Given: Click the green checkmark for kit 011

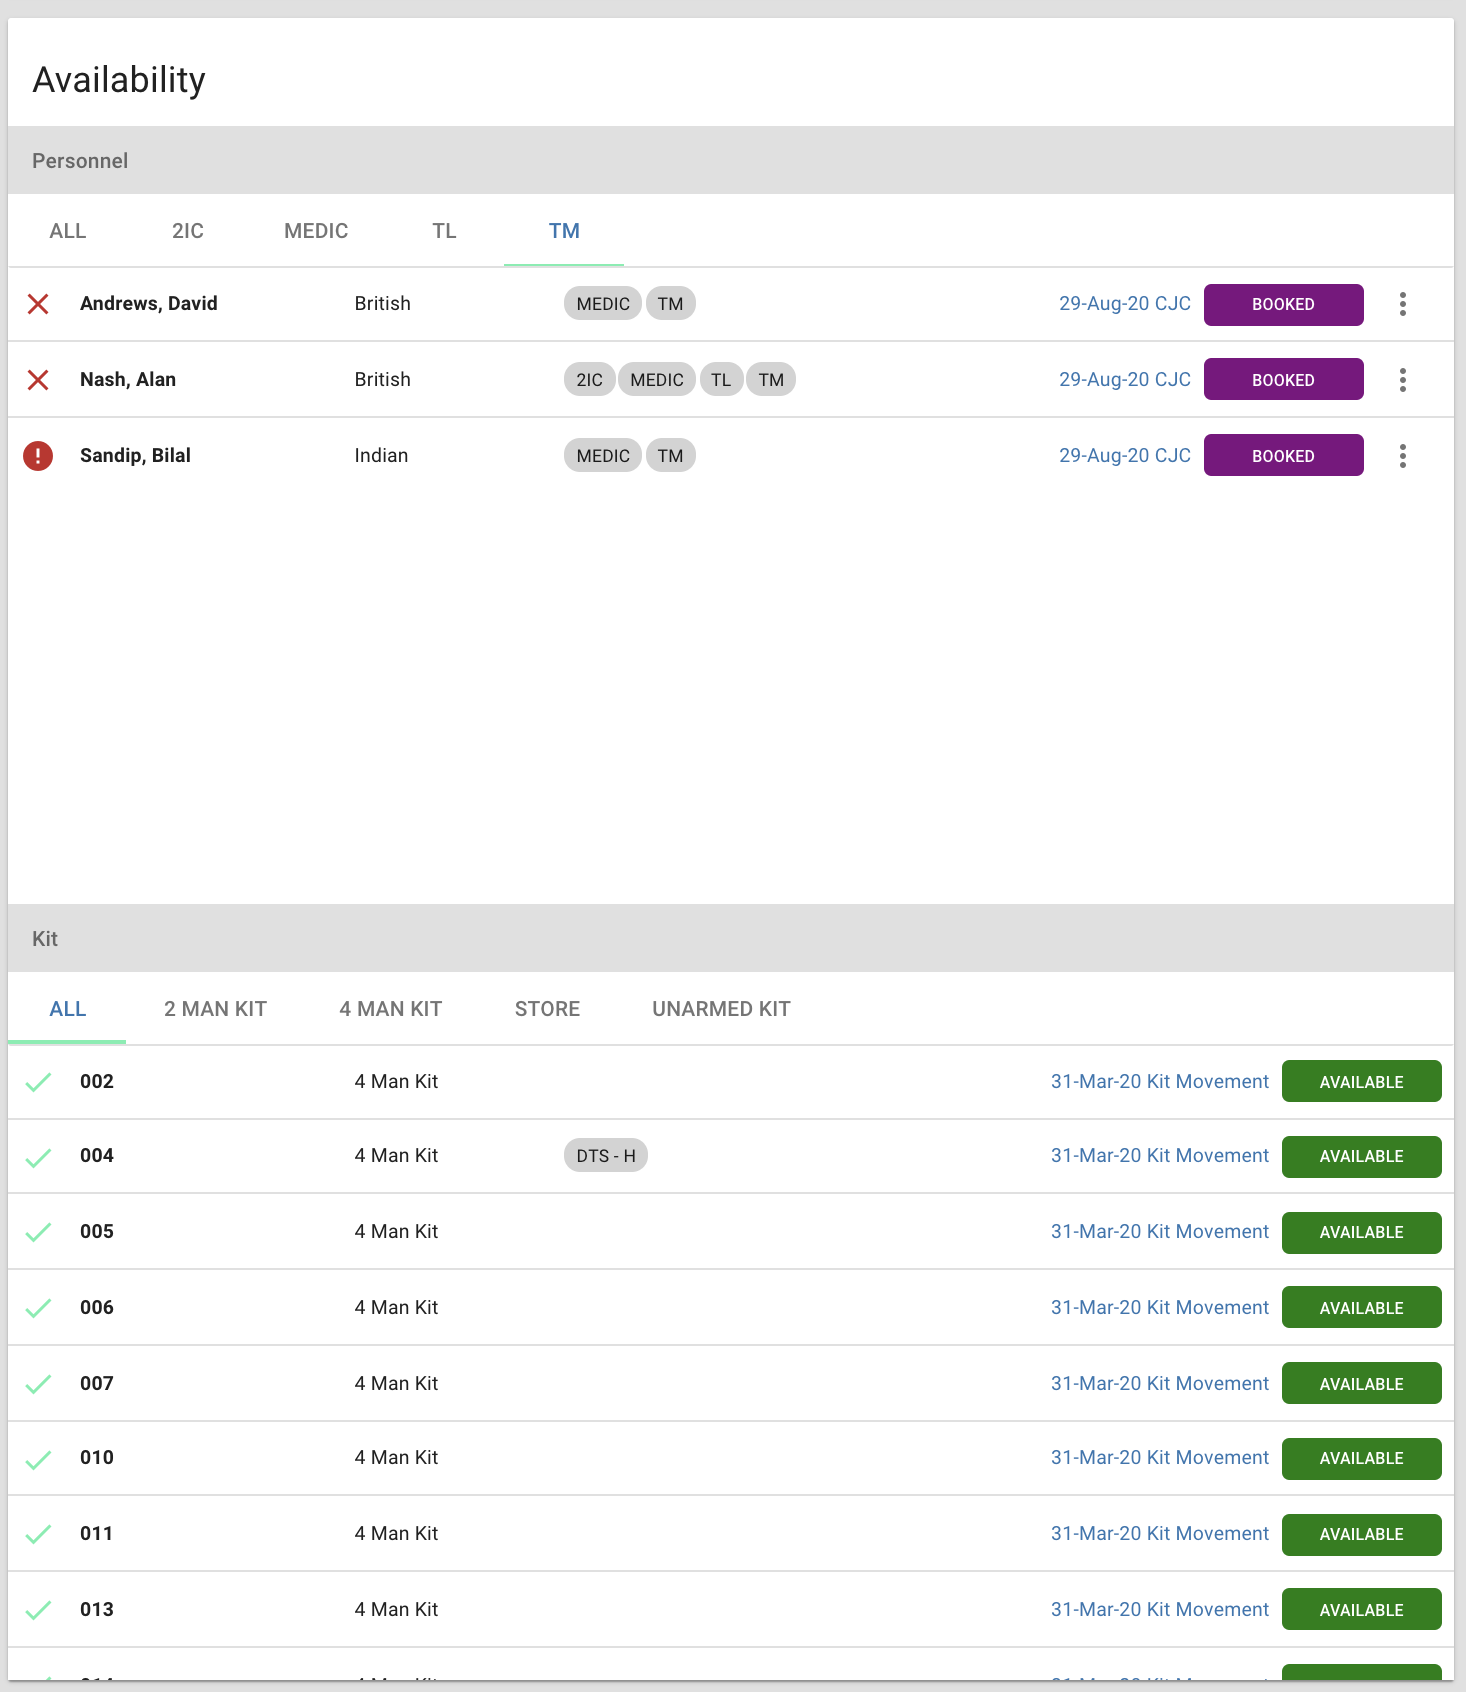Looking at the screenshot, I should (x=38, y=1534).
